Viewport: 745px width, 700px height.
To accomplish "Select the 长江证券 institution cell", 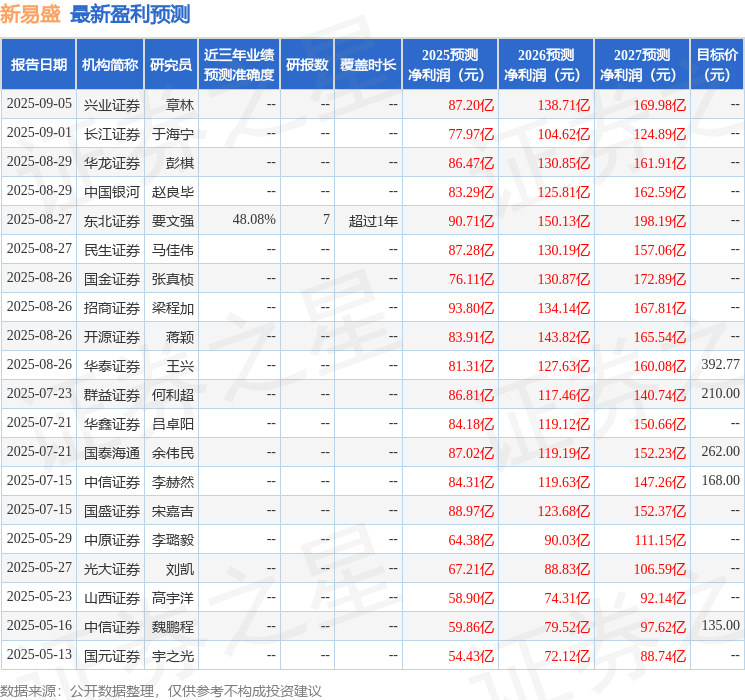I will pos(112,134).
